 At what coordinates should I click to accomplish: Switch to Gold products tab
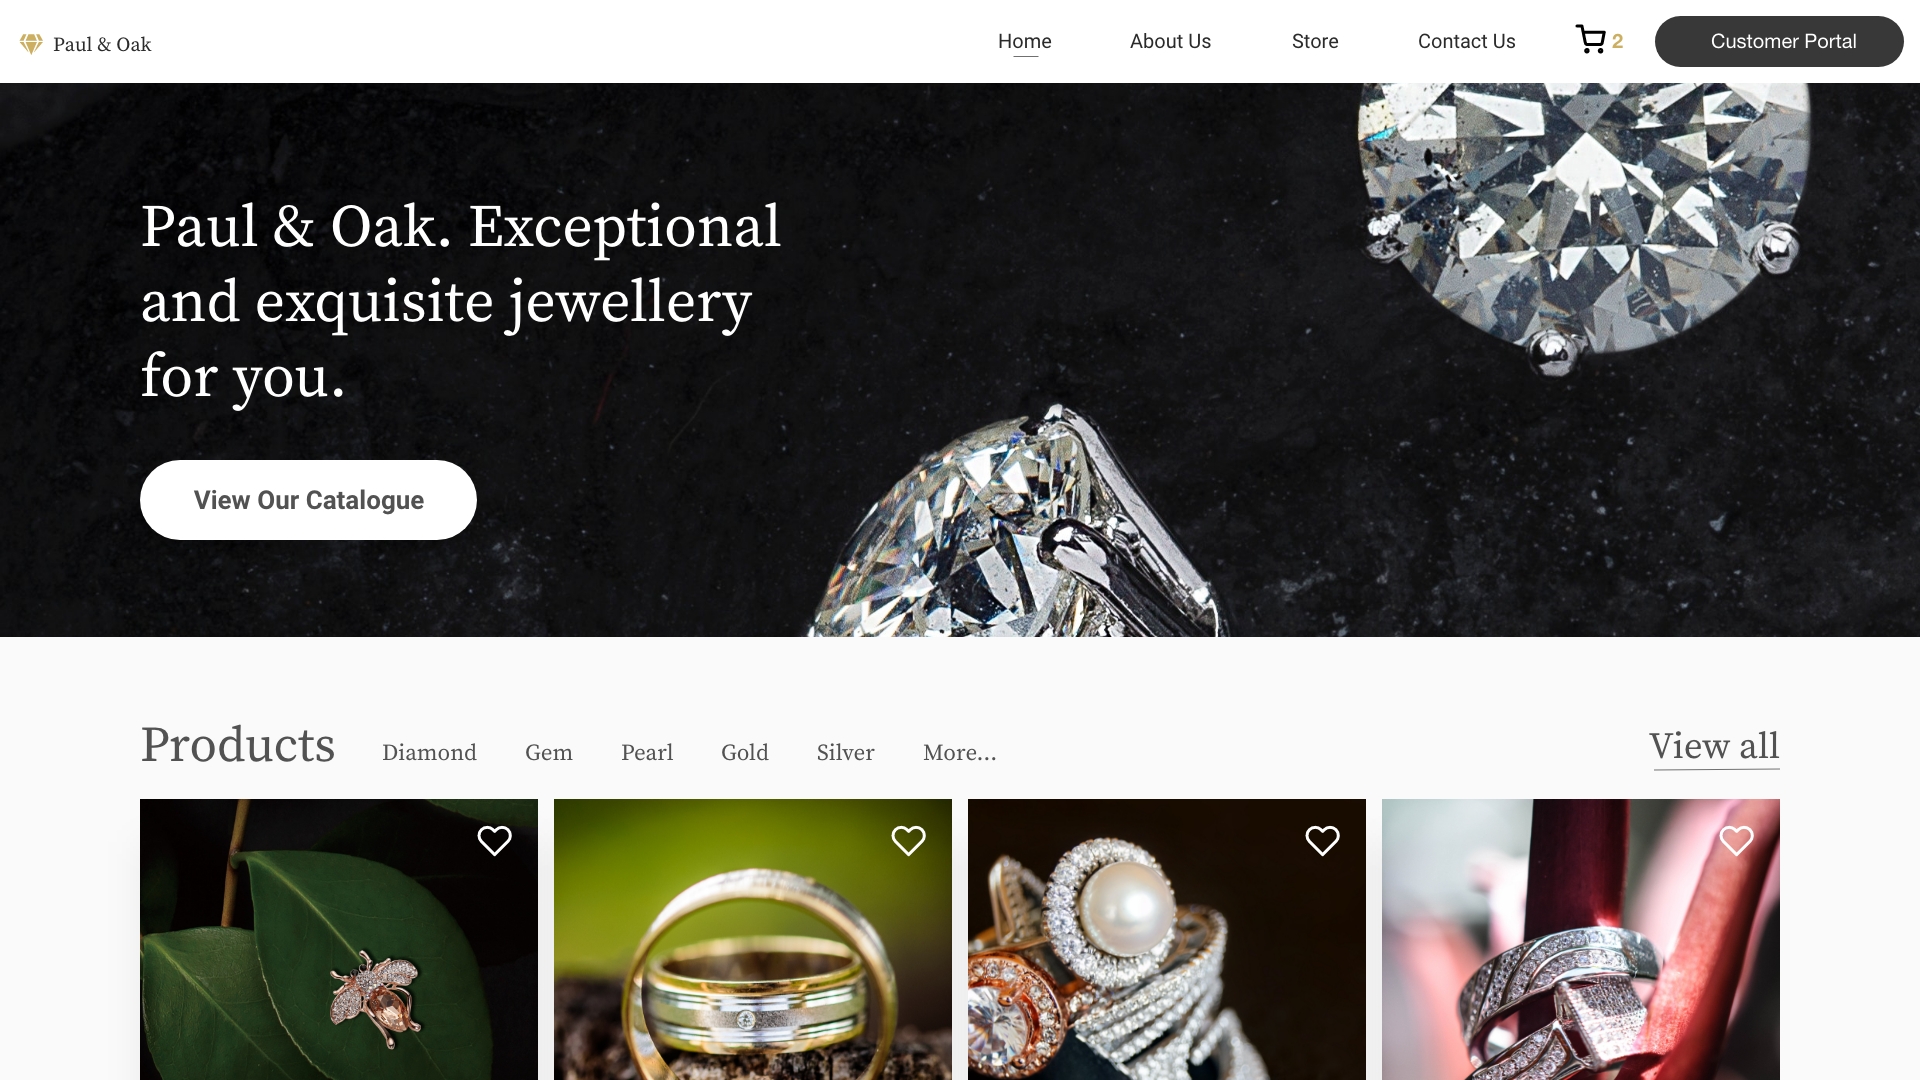coord(744,752)
